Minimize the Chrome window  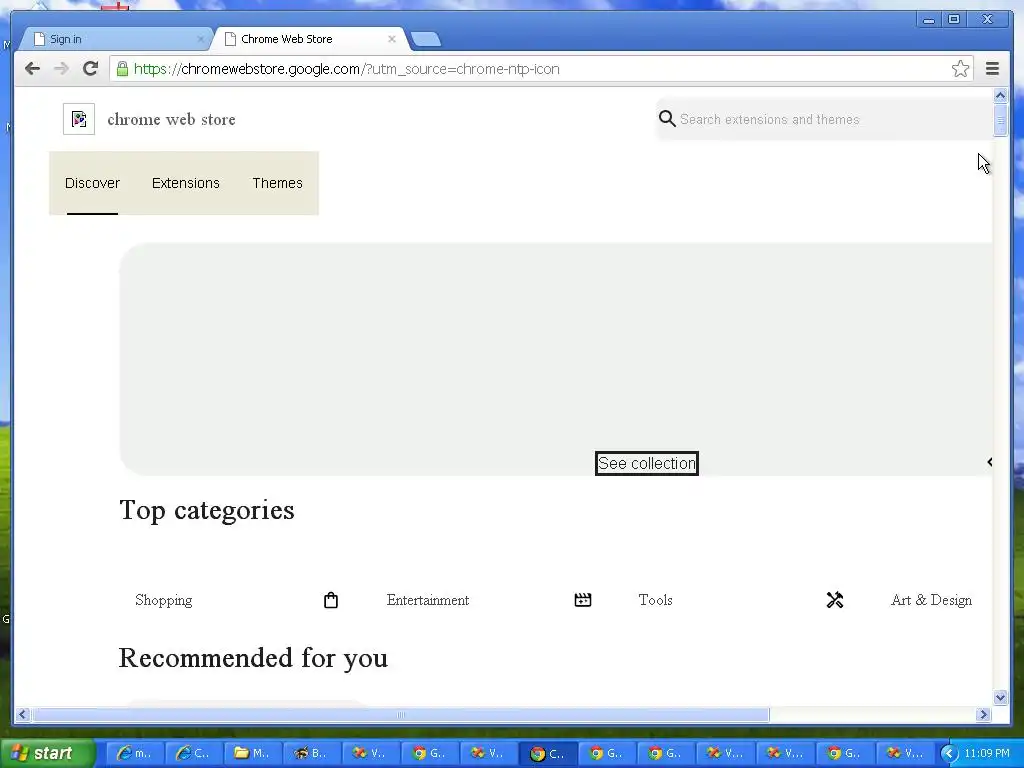[929, 20]
